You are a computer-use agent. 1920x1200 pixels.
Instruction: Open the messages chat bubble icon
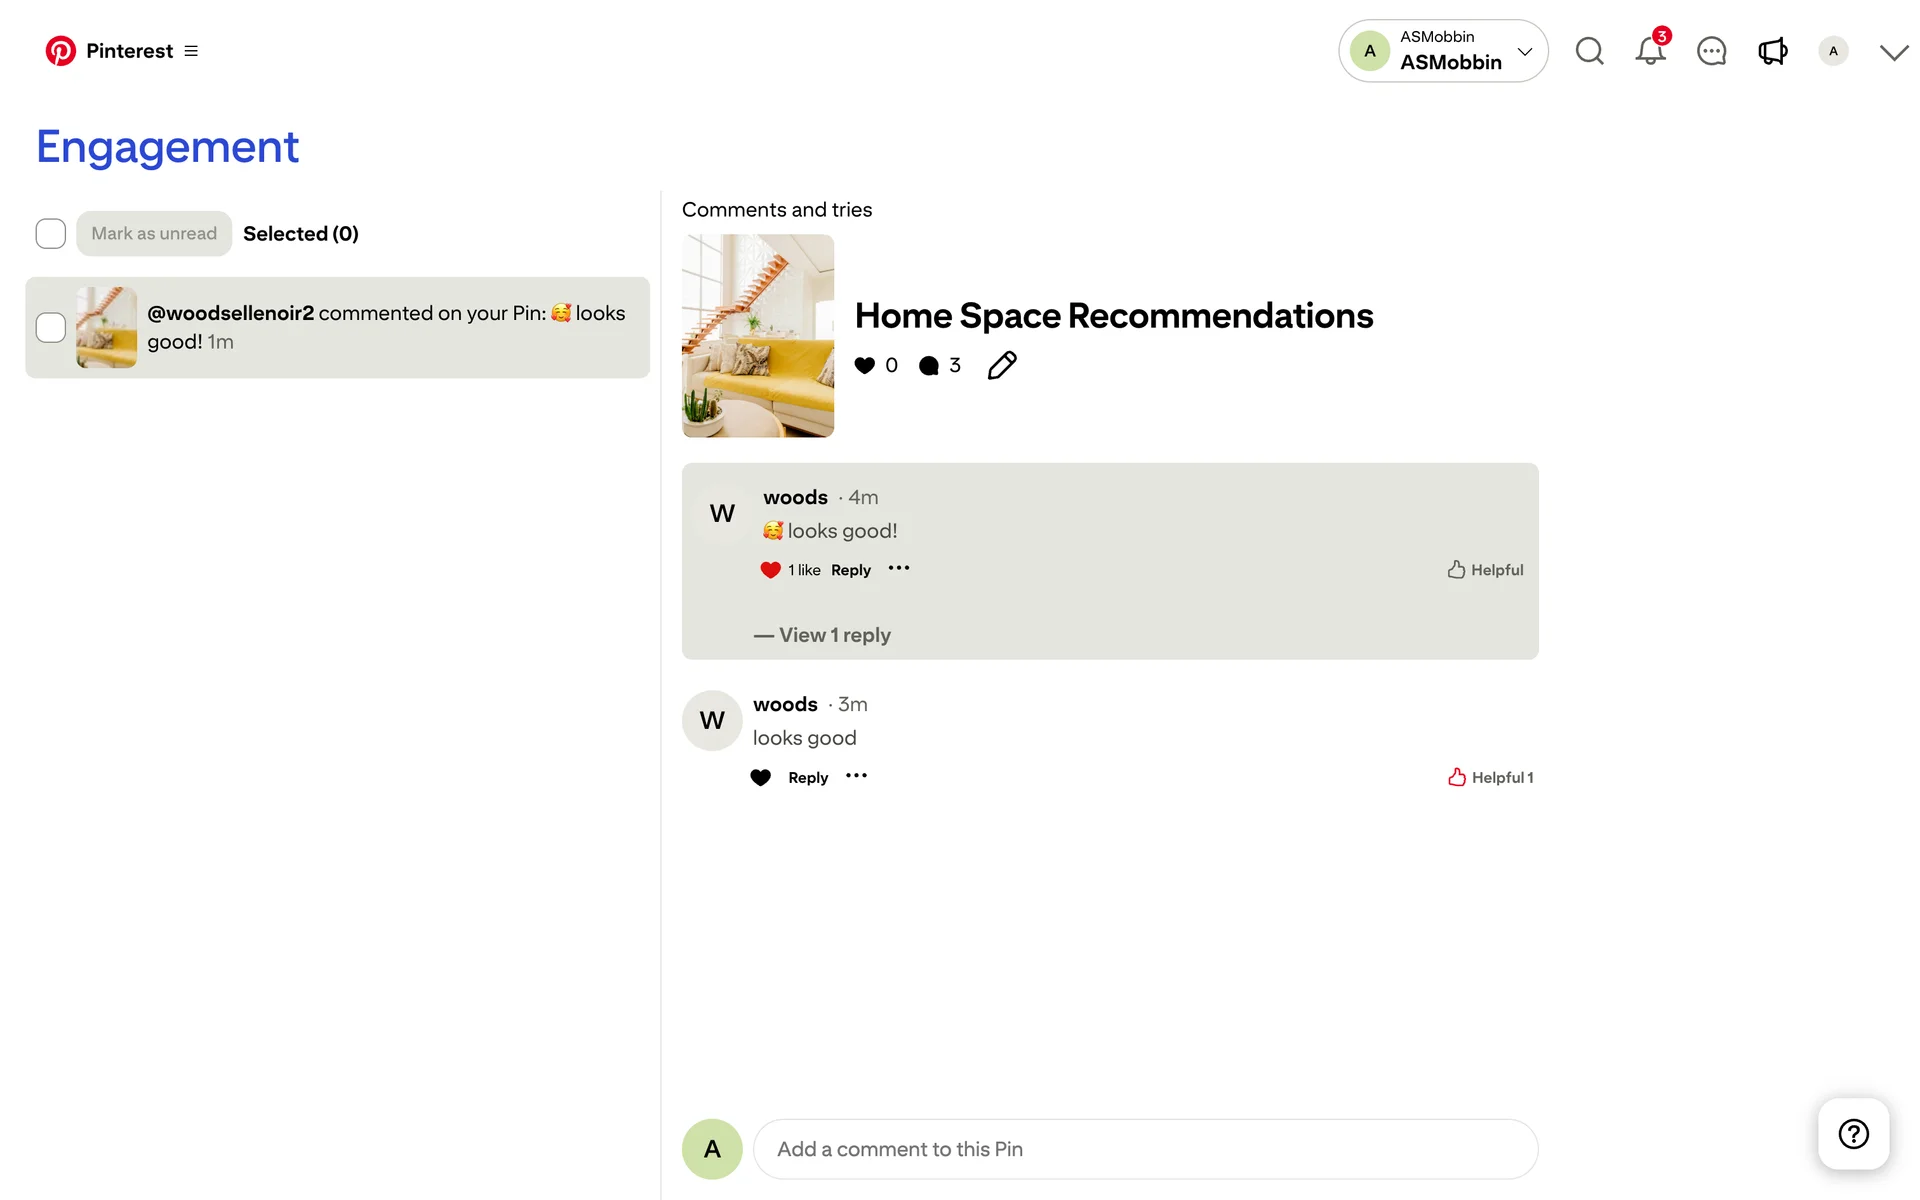tap(1711, 51)
